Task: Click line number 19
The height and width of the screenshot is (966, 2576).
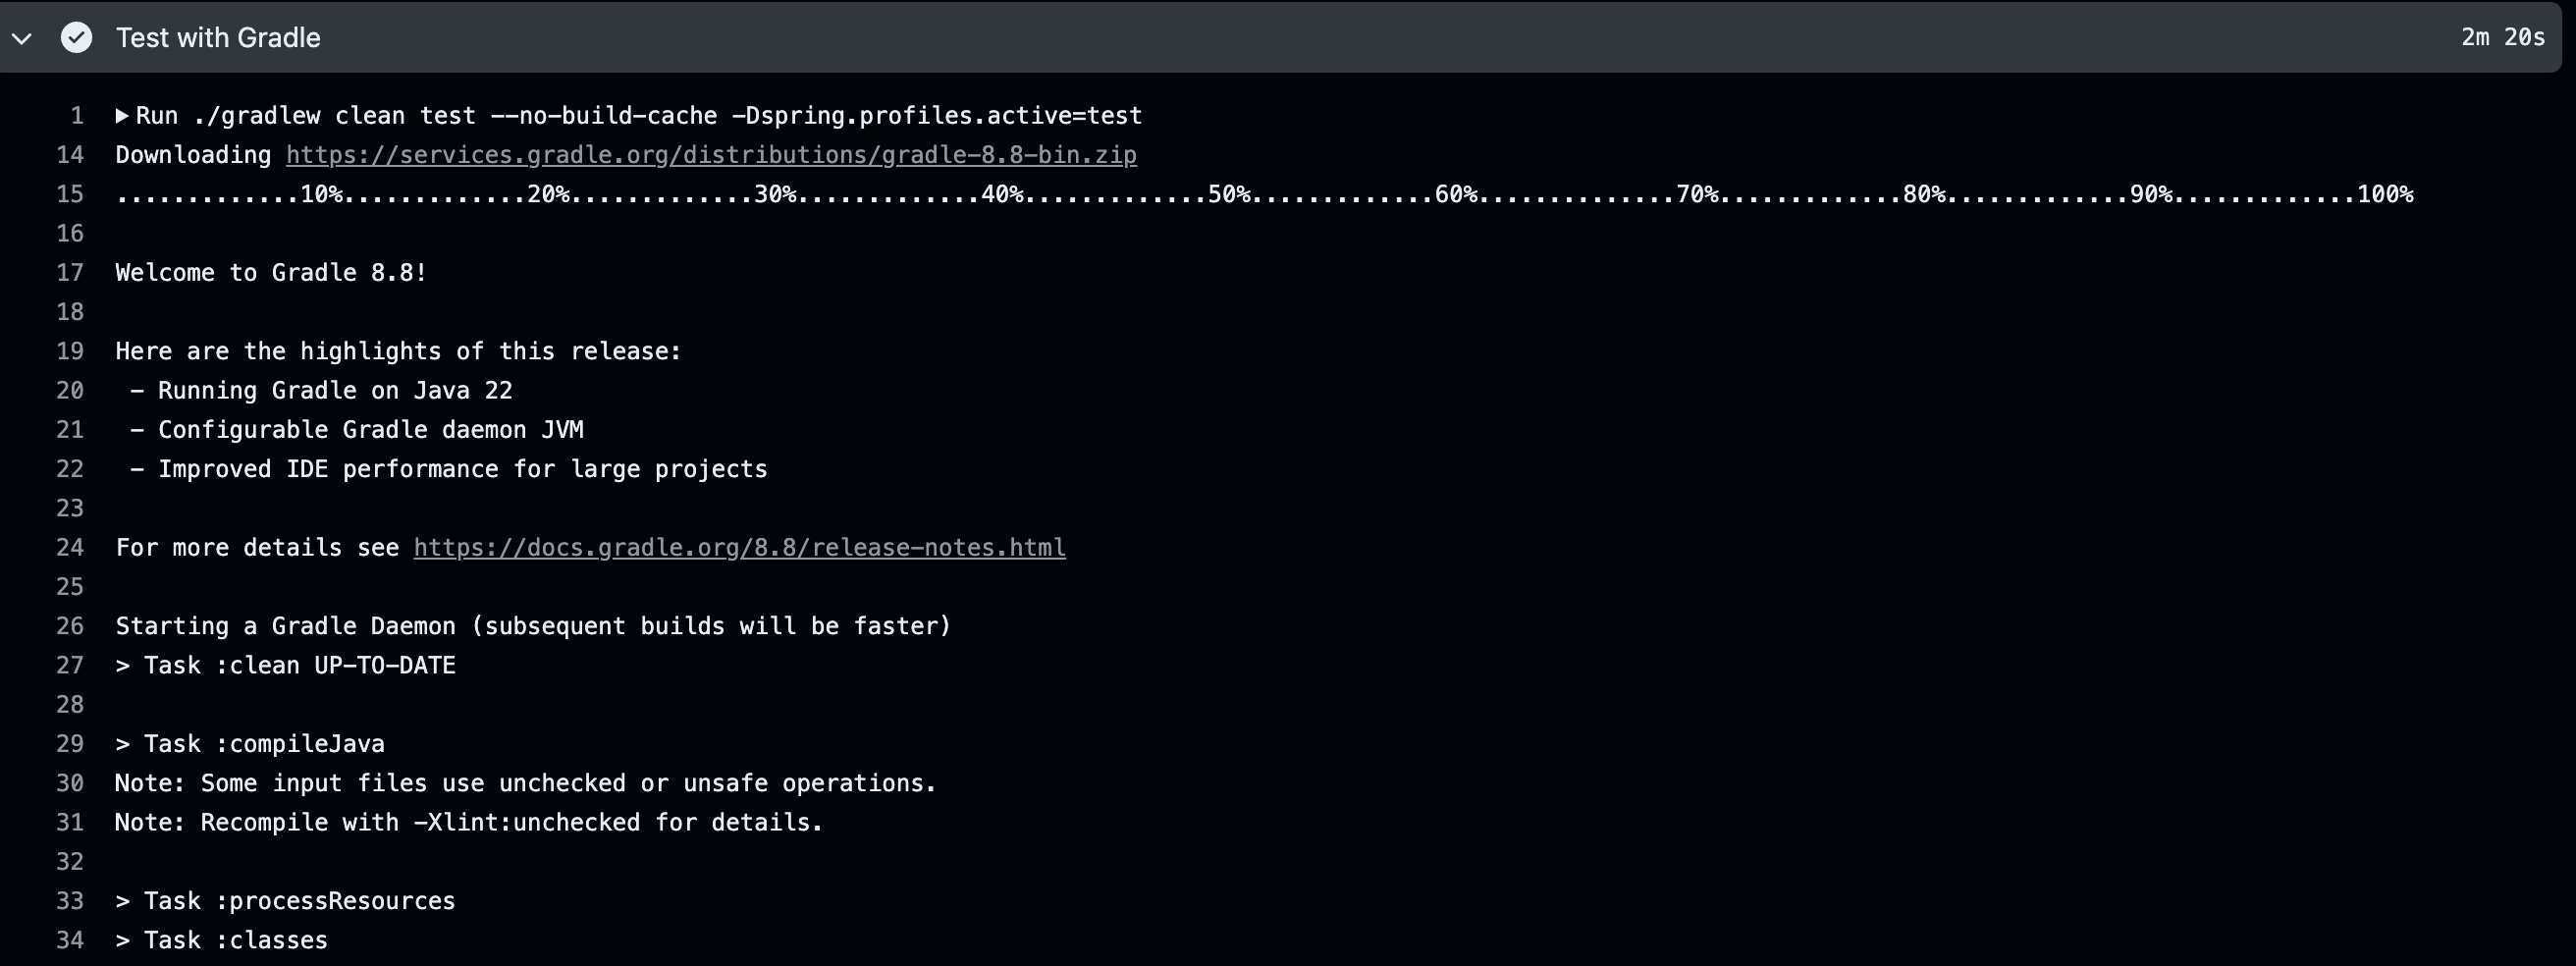Action: click(x=70, y=352)
